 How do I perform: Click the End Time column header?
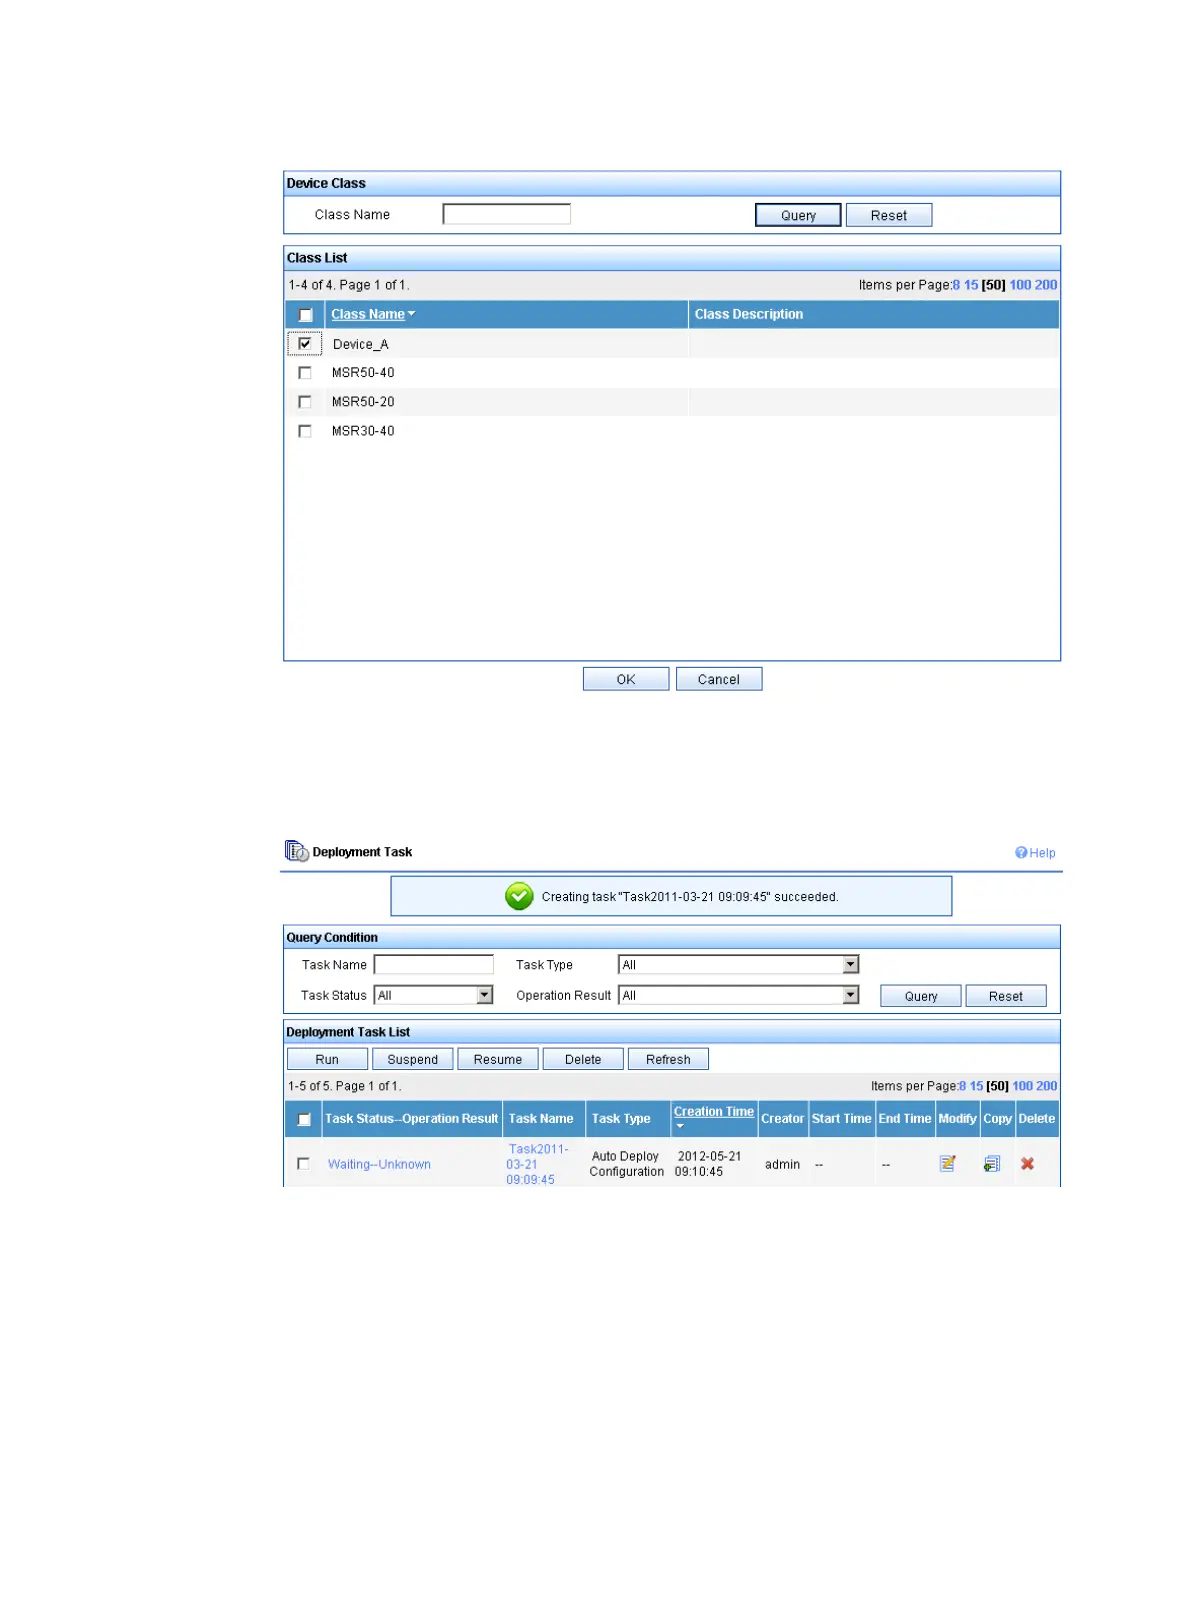click(905, 1119)
